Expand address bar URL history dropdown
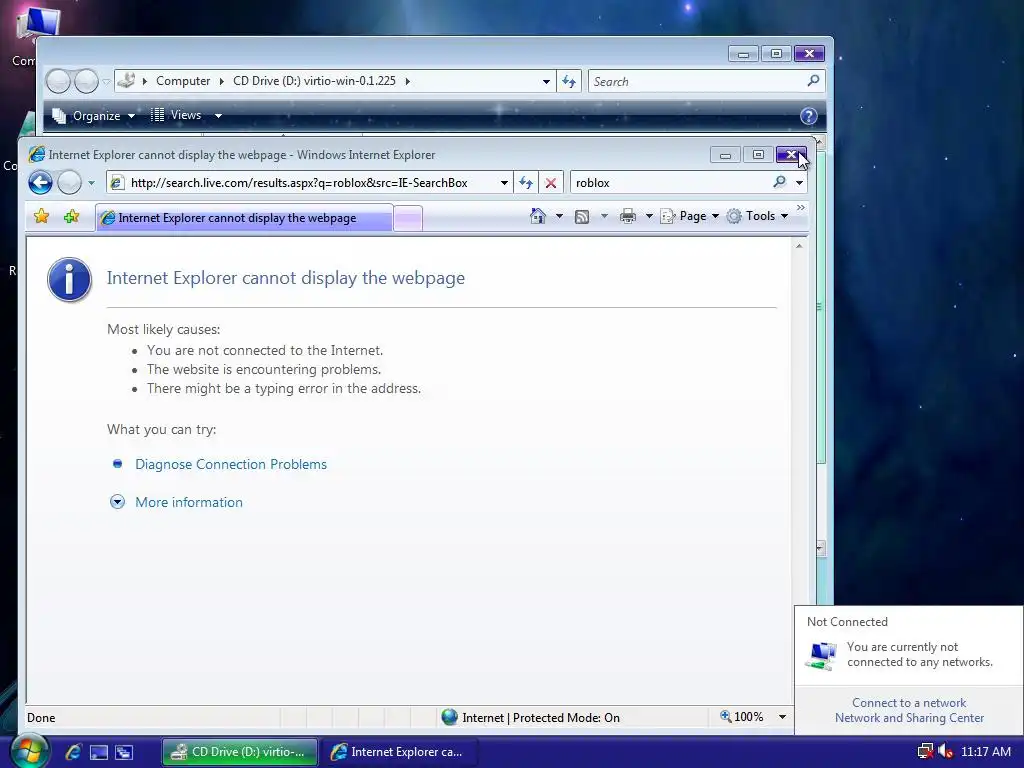The image size is (1024, 768). (x=504, y=183)
